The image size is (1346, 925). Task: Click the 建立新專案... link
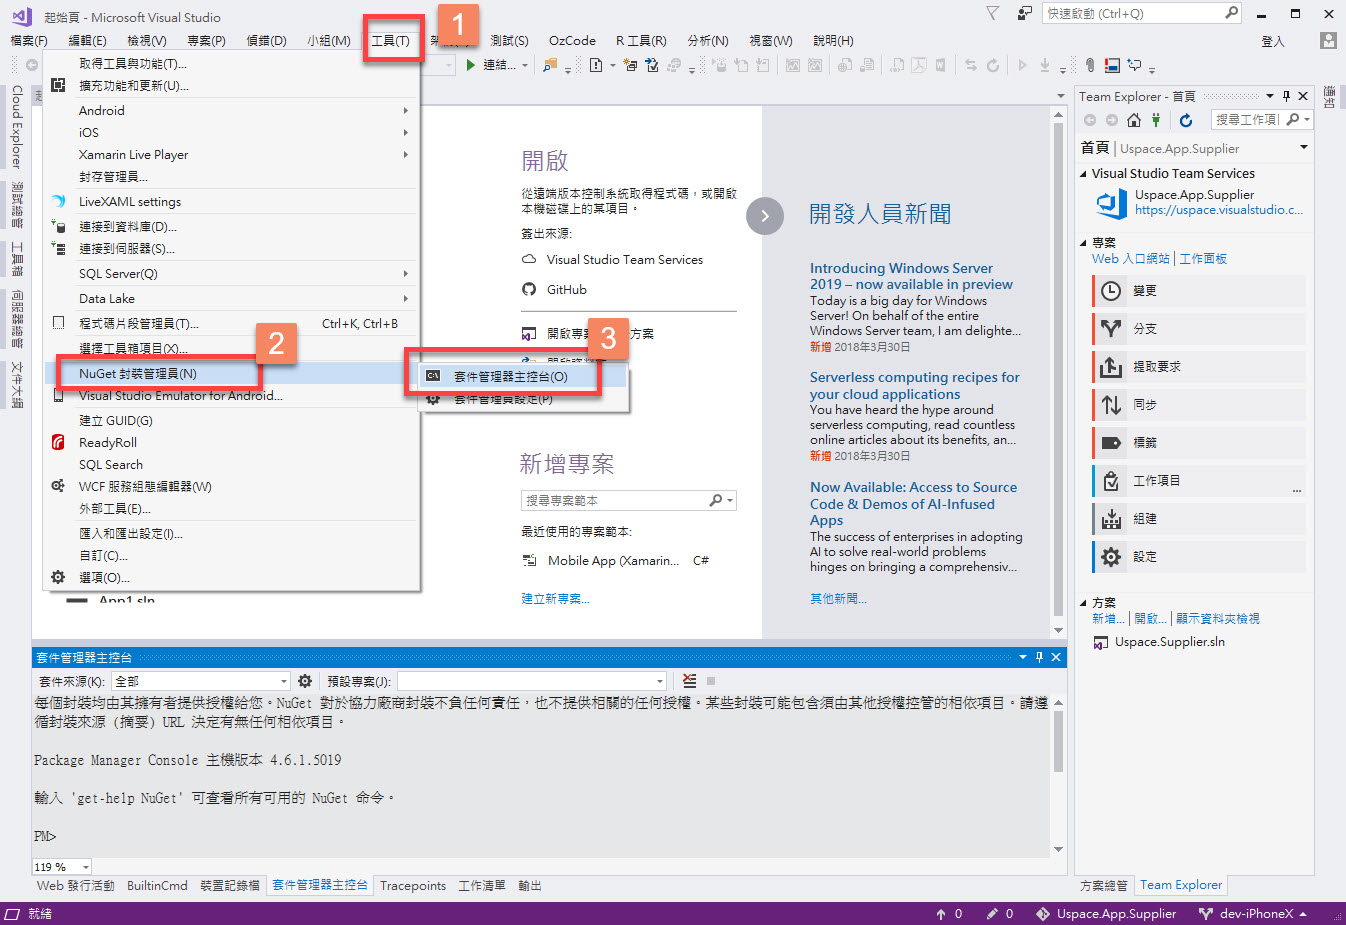(555, 599)
